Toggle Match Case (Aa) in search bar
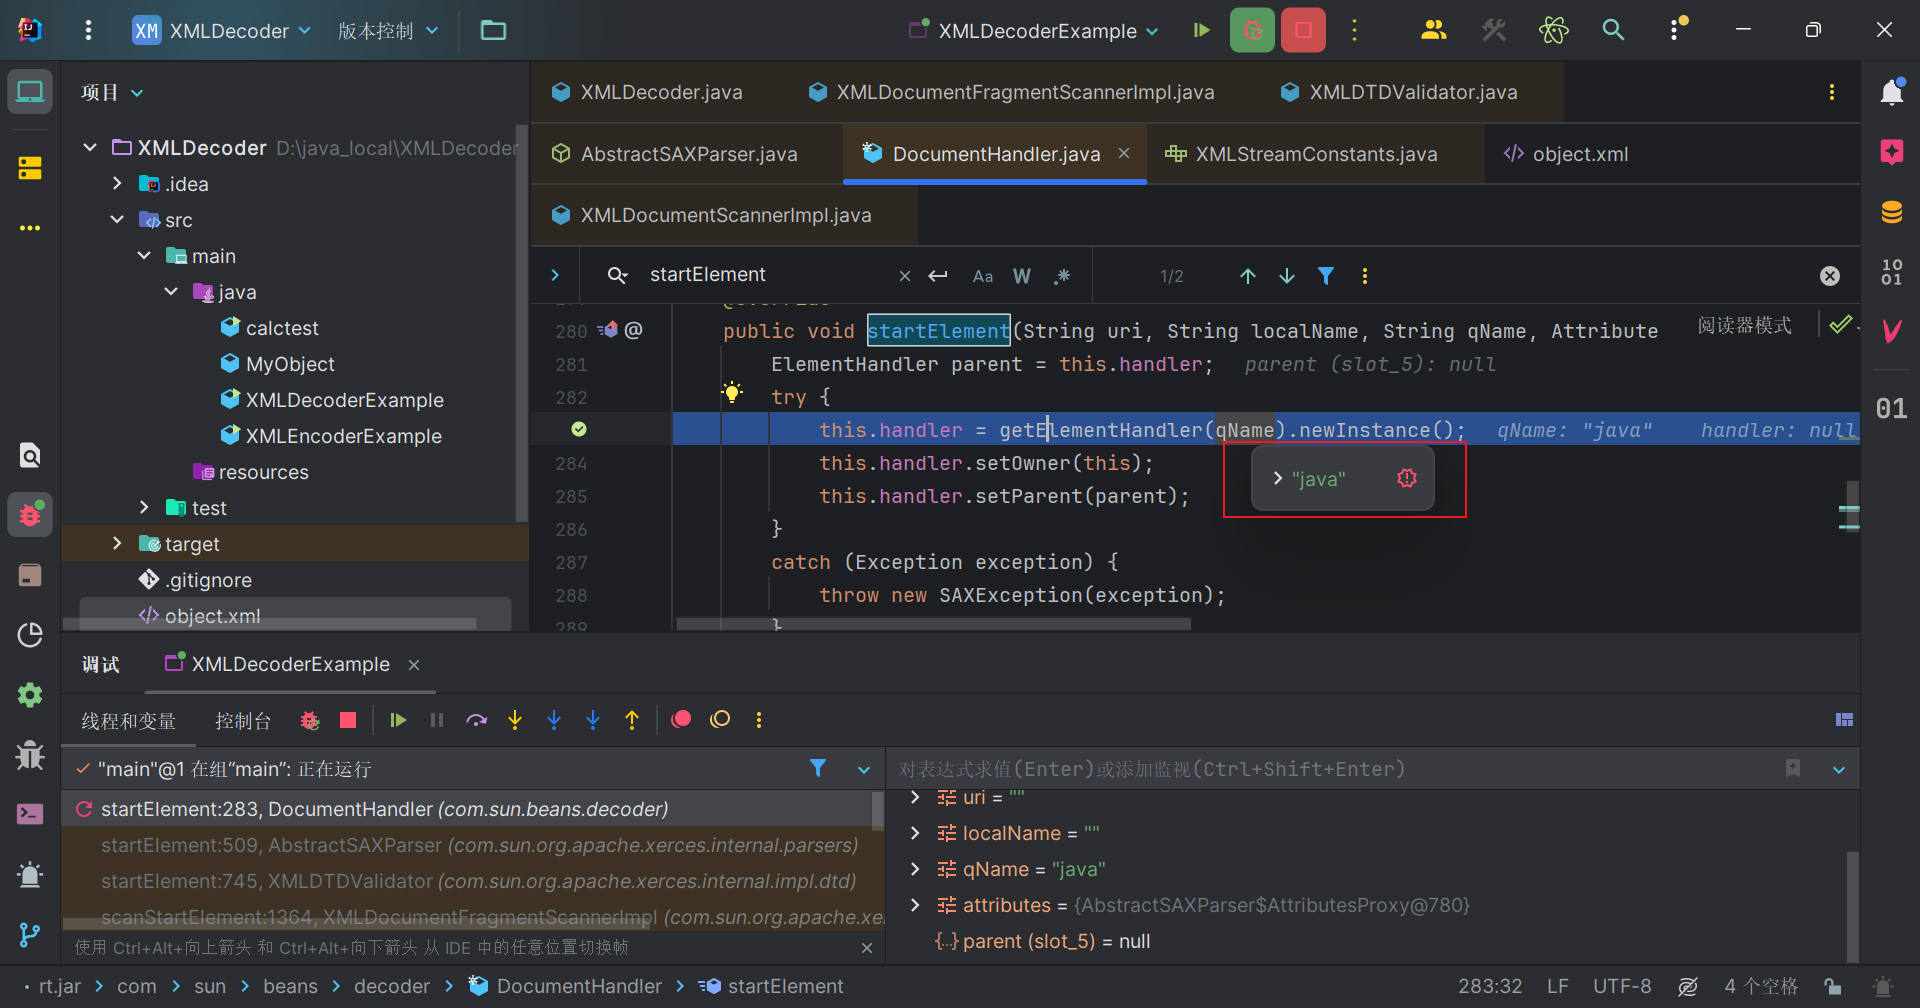Viewport: 1920px width, 1008px height. 983,276
